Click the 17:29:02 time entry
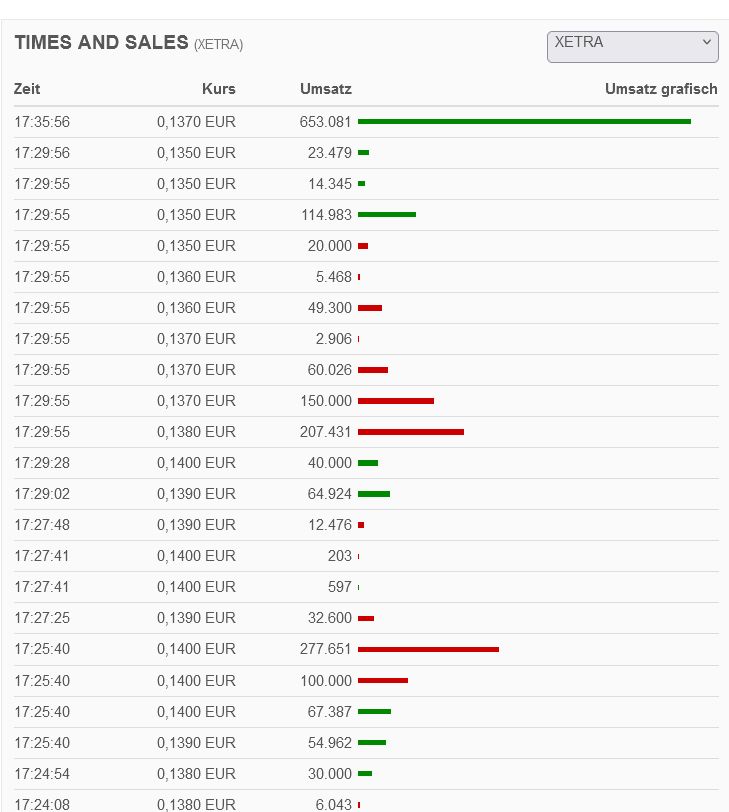This screenshot has width=729, height=812. pyautogui.click(x=42, y=494)
